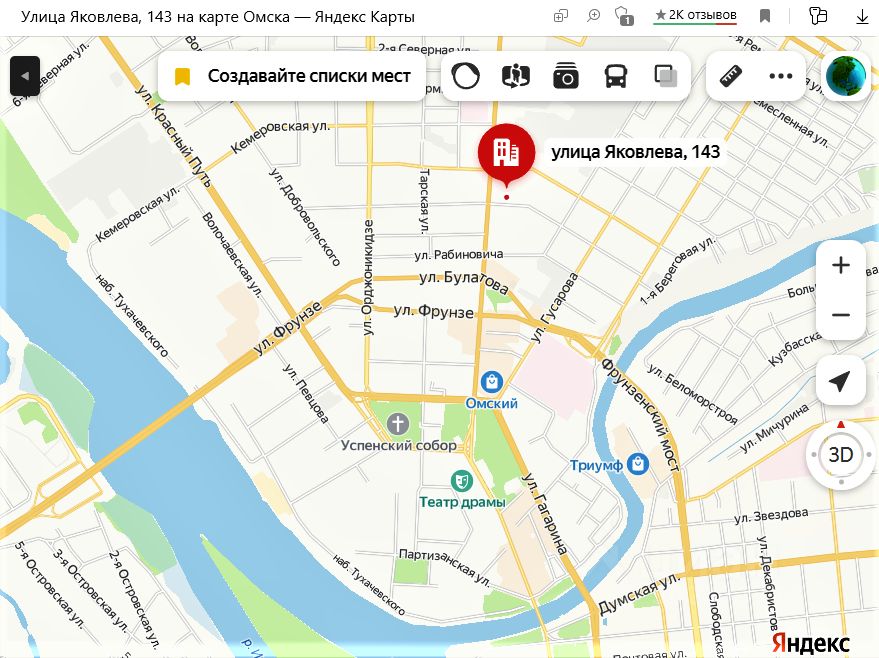This screenshot has width=879, height=658.
Task: Open the profile via globe avatar
Action: 846,76
